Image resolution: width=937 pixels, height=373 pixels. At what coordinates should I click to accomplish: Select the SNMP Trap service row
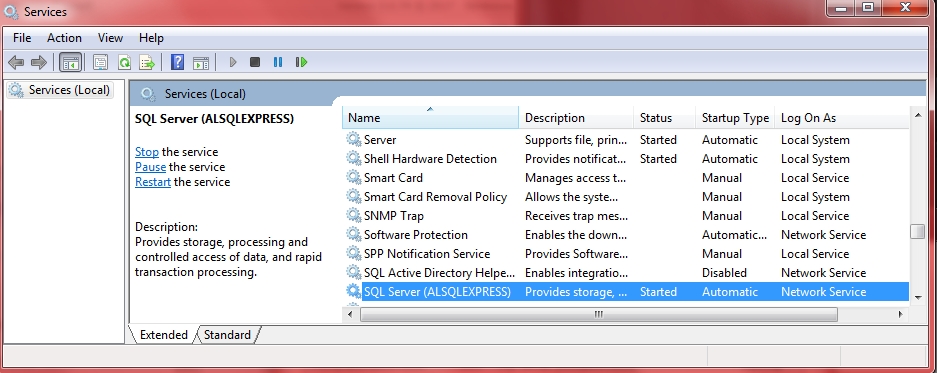626,216
